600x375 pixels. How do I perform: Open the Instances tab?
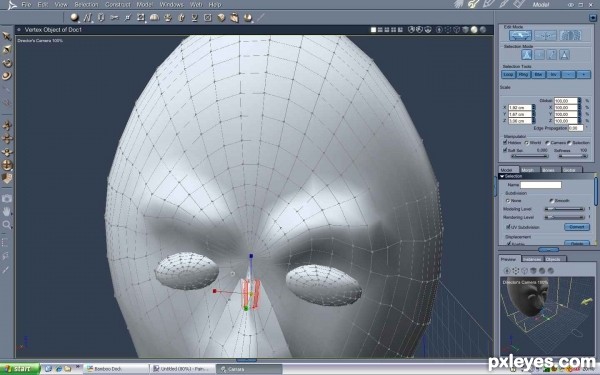click(x=532, y=259)
